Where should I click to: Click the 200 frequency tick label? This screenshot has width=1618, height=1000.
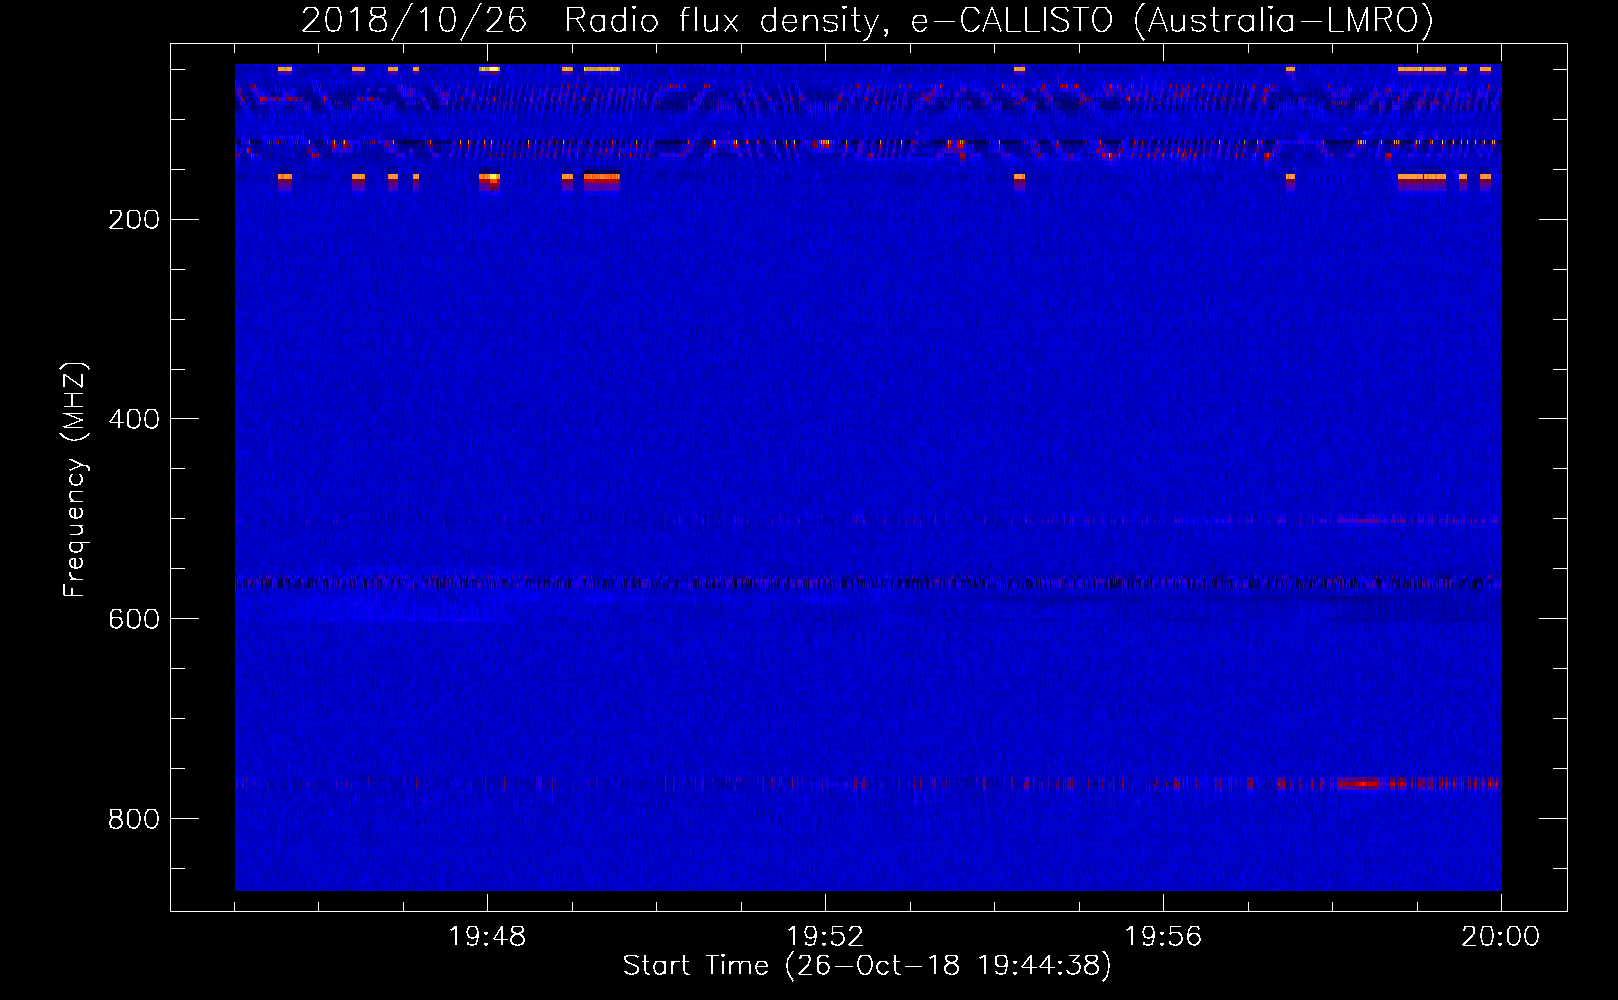tap(134, 220)
